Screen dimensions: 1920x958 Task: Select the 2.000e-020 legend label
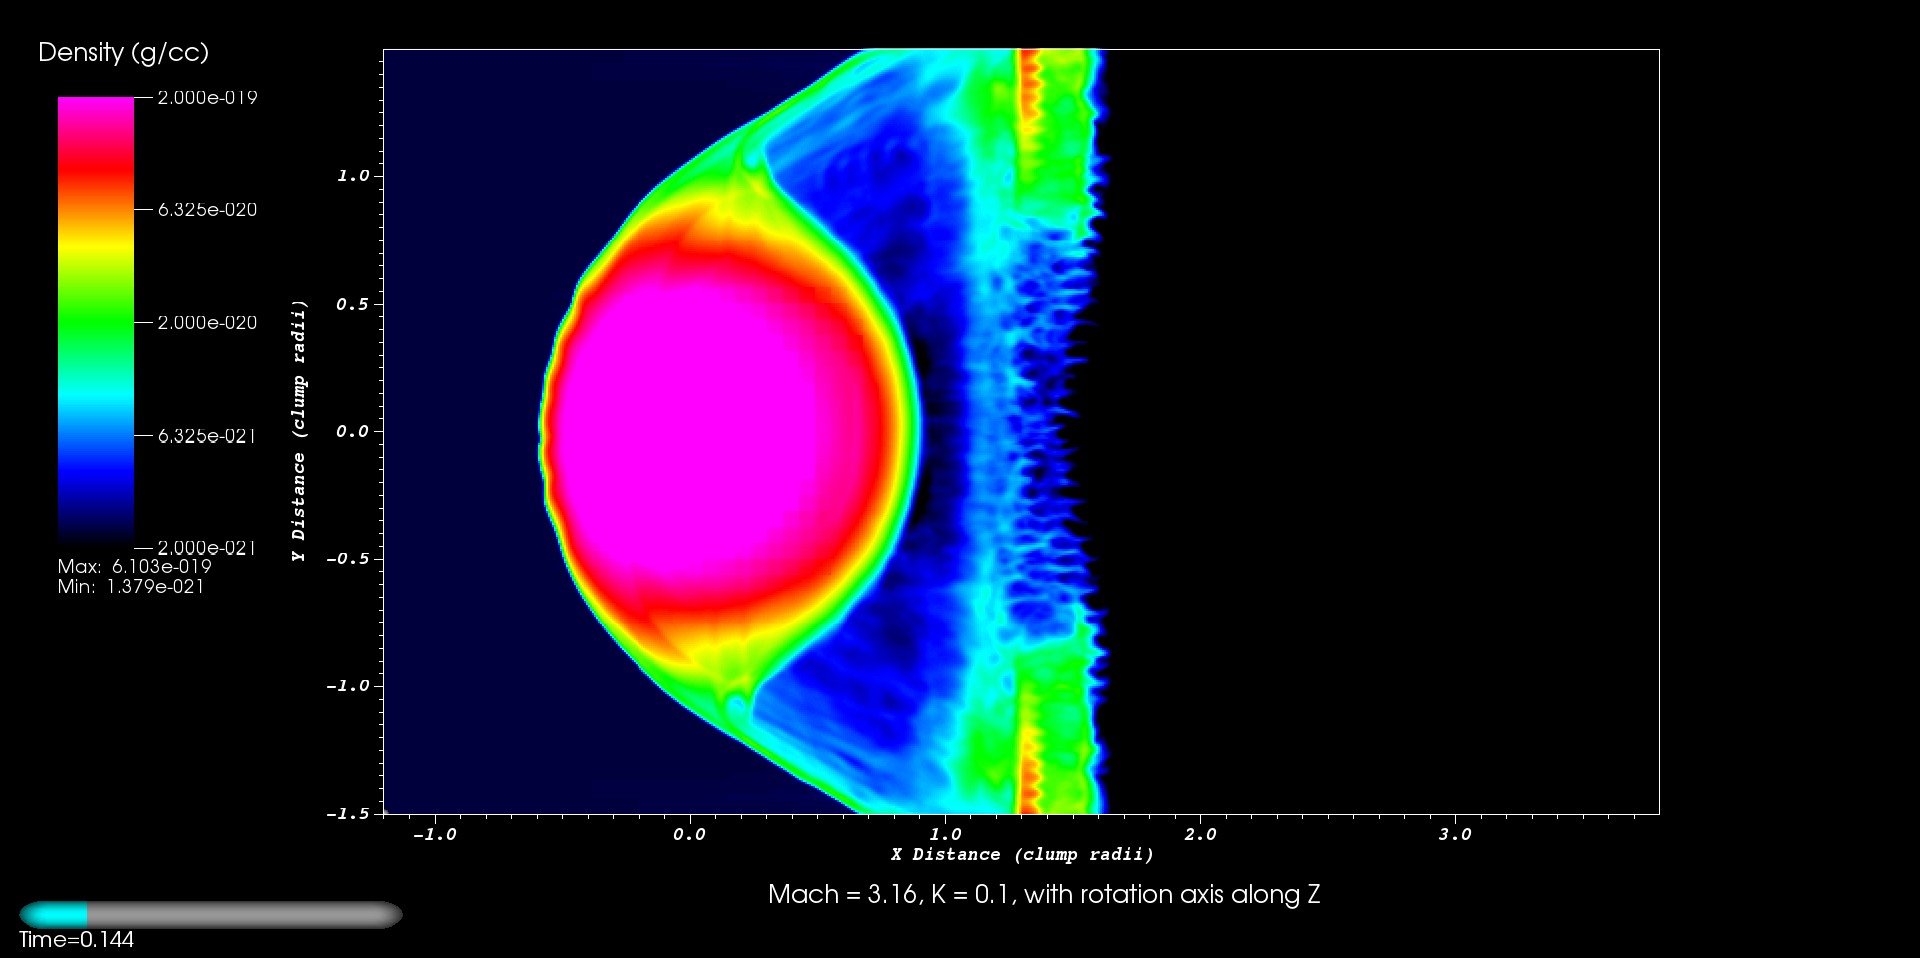coord(208,323)
